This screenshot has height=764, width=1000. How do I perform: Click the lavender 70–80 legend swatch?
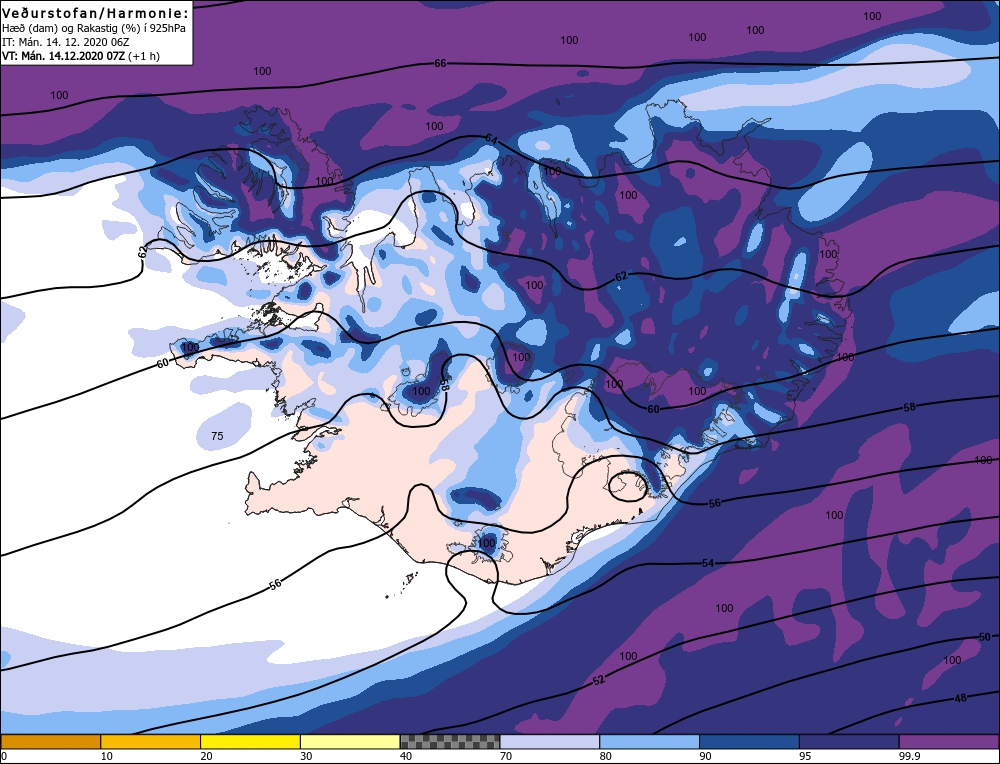[550, 741]
